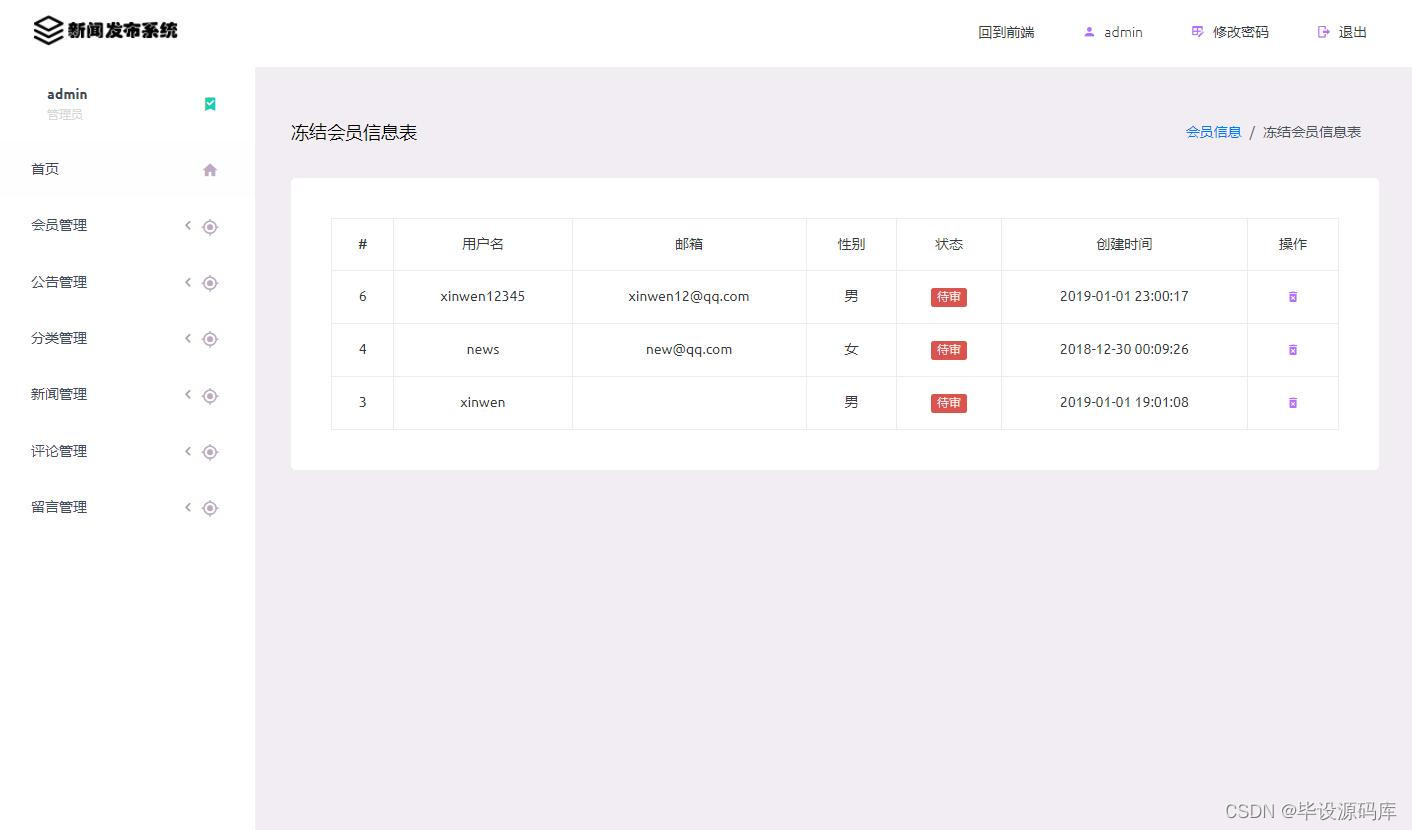Click the target icon beside 新闻管理
The width and height of the screenshot is (1412, 830).
point(210,396)
